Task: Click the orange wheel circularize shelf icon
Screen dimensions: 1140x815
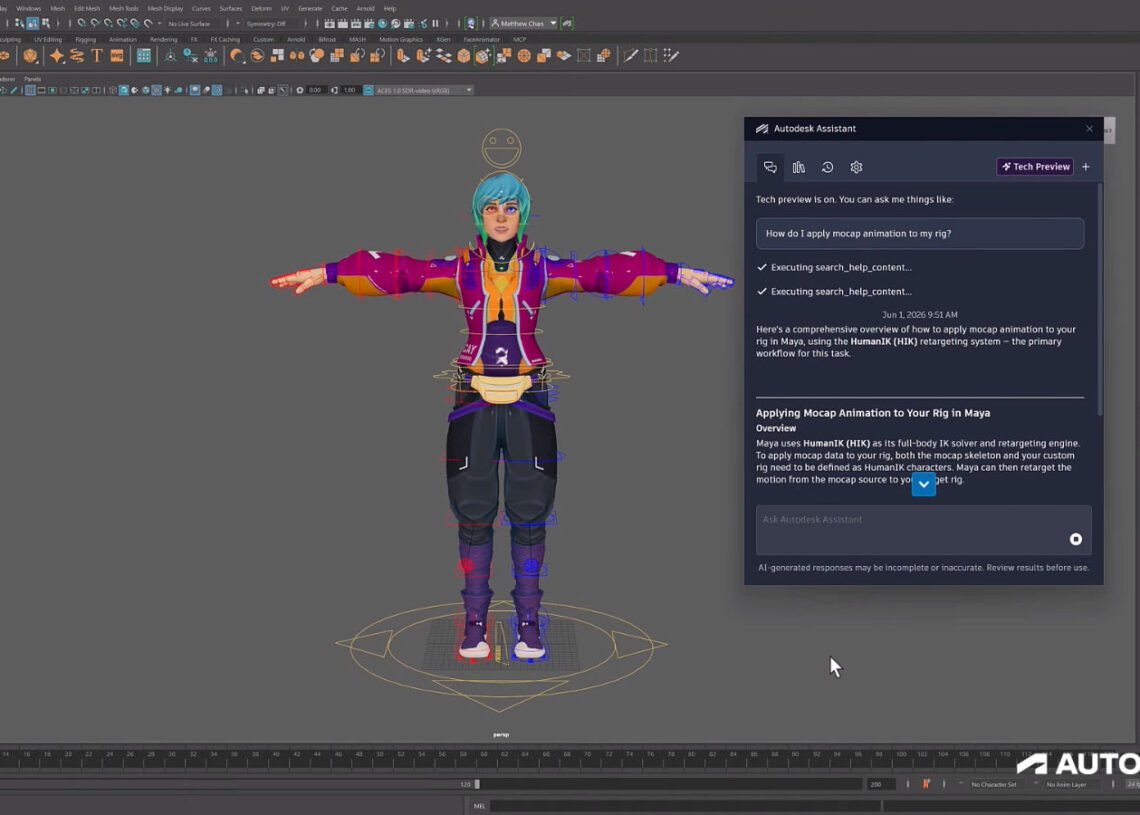Action: pyautogui.click(x=524, y=56)
